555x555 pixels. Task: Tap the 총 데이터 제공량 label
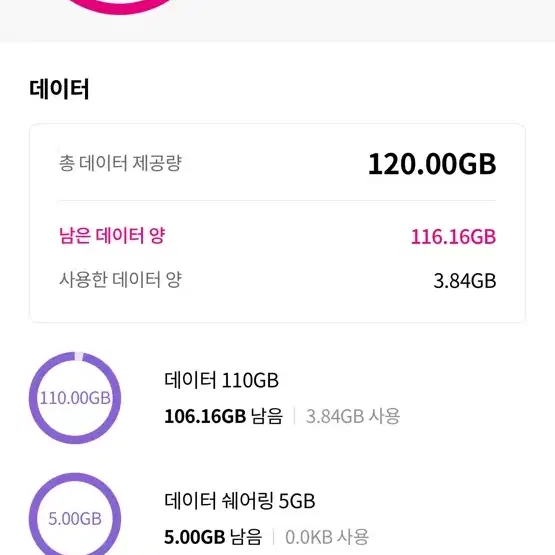(120, 163)
